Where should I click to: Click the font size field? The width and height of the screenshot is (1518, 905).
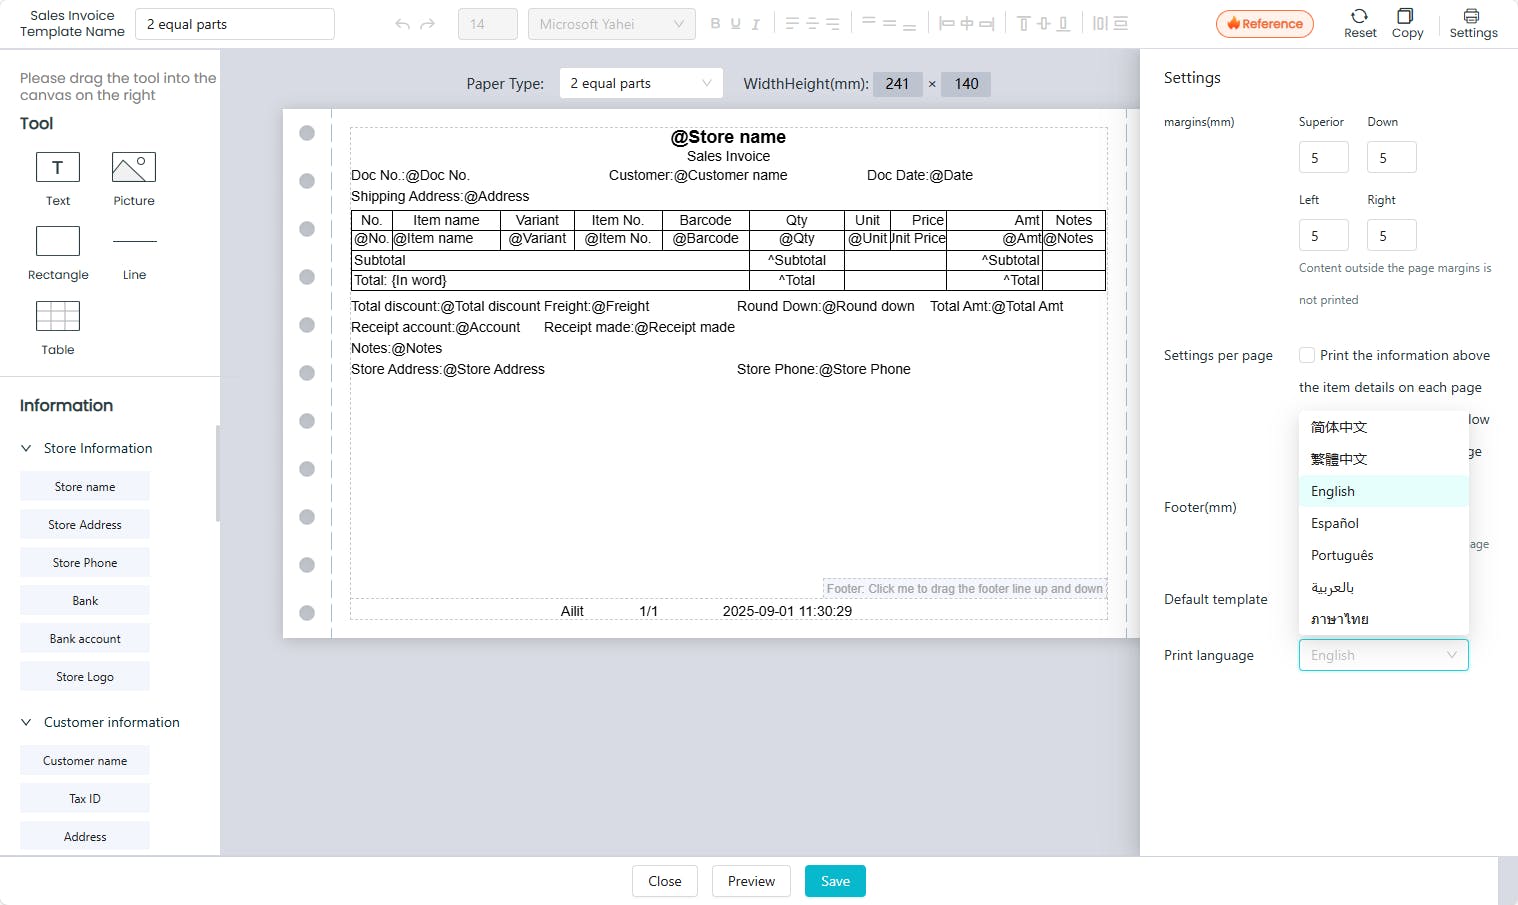pos(488,24)
